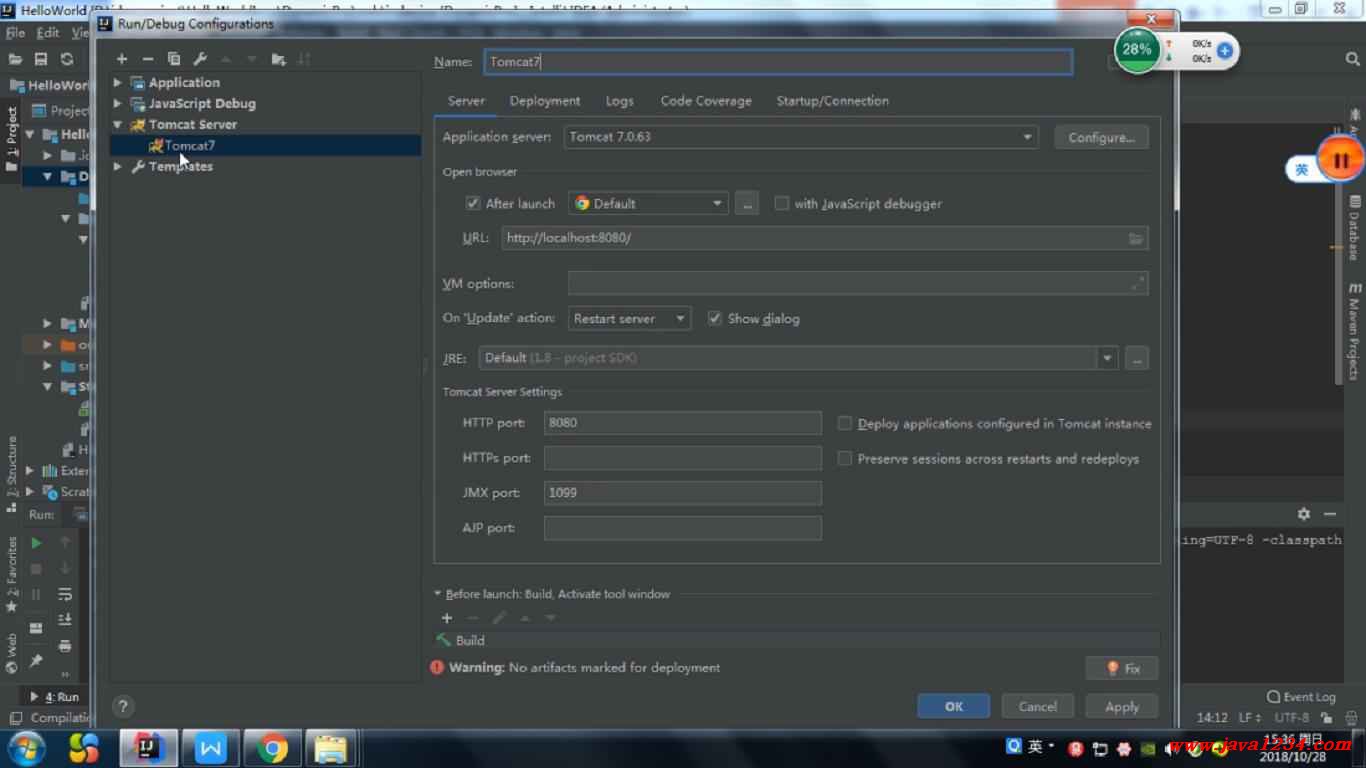Pin the Run tab with the pin icon
This screenshot has height=768, width=1366.
[x=36, y=661]
